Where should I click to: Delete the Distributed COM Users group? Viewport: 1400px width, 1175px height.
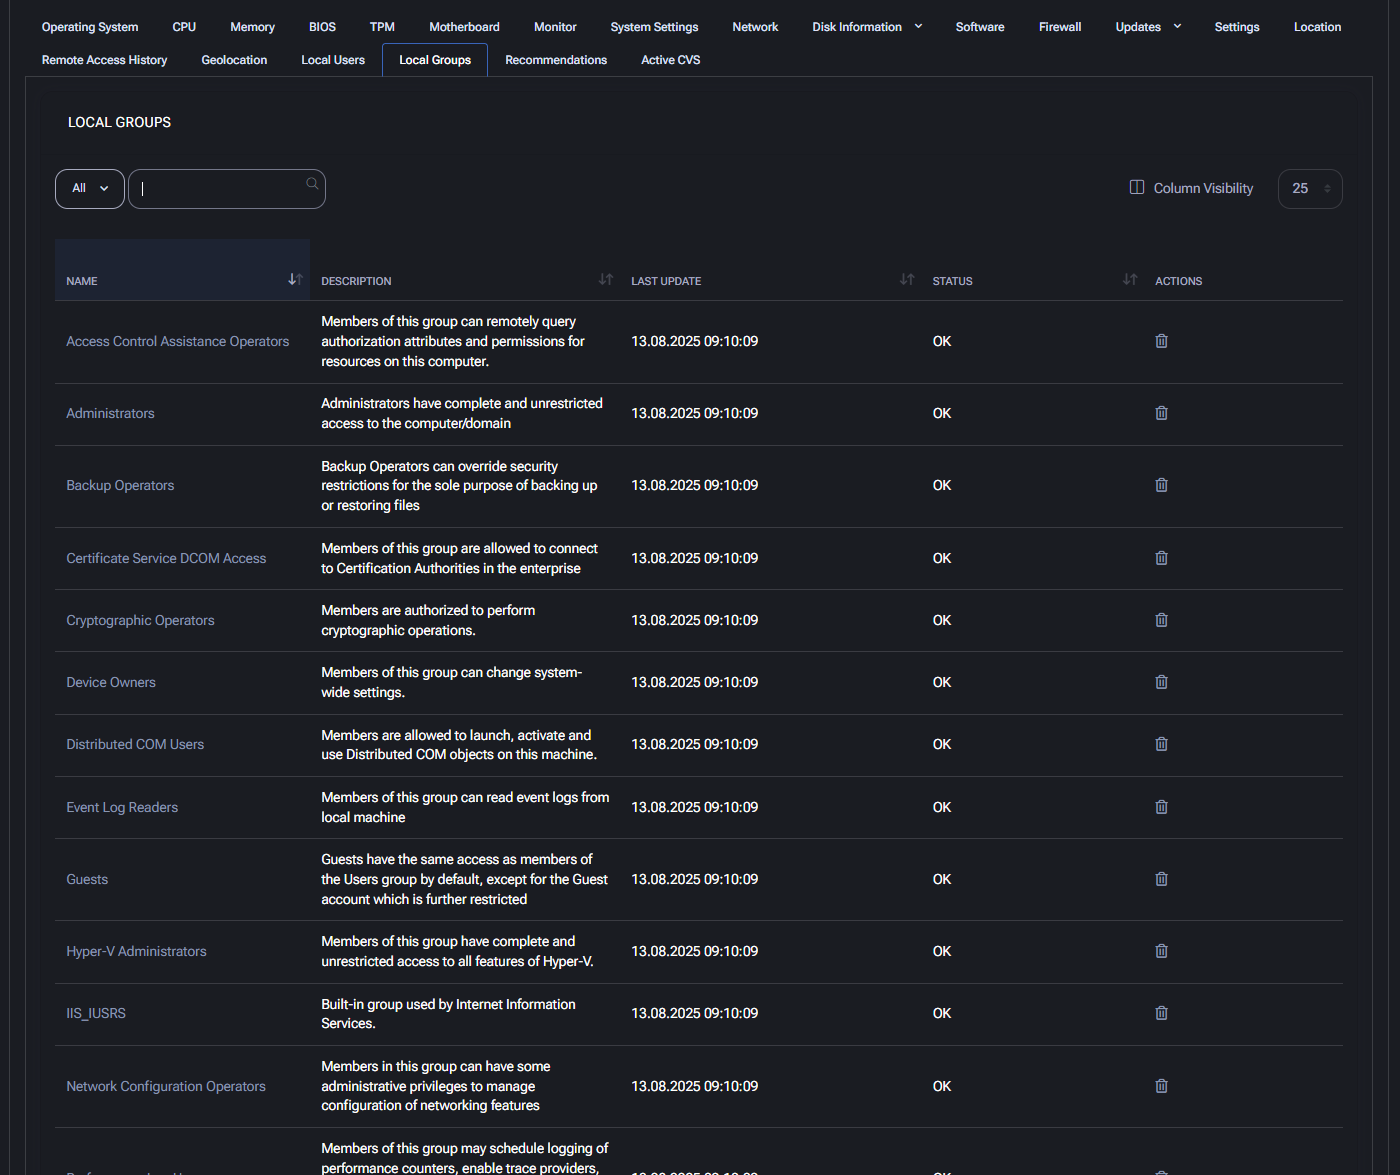point(1161,744)
